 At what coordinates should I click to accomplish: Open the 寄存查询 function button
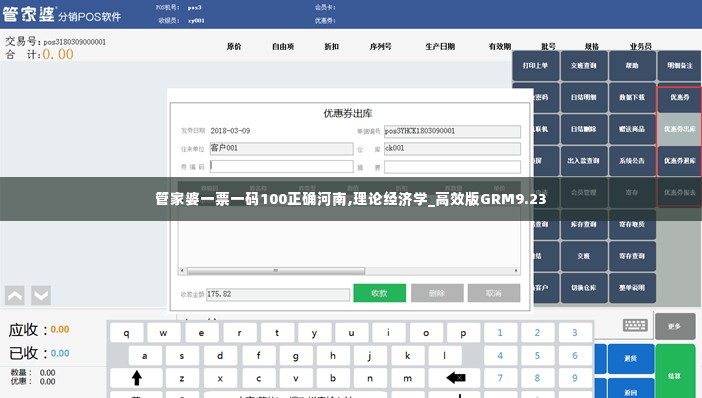tap(632, 256)
